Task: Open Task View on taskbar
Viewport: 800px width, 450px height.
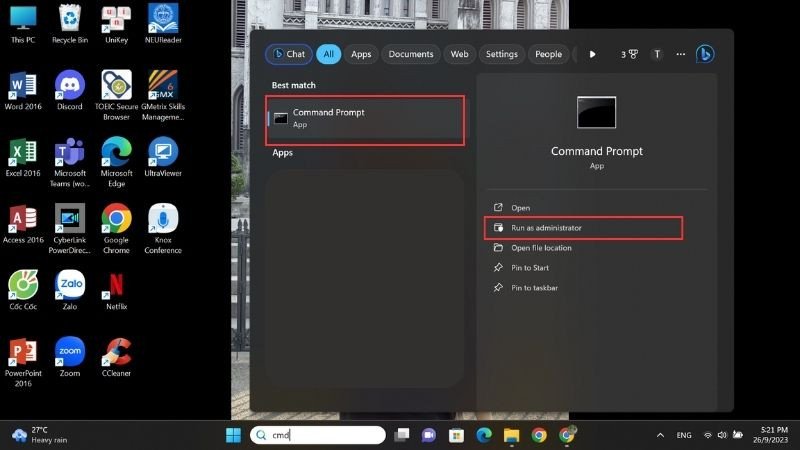Action: point(402,435)
